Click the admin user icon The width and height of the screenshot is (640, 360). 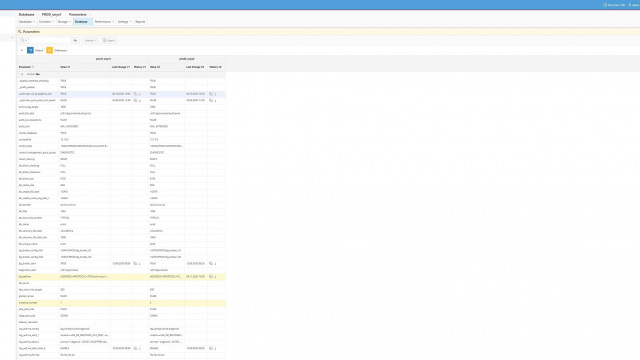(x=629, y=5)
